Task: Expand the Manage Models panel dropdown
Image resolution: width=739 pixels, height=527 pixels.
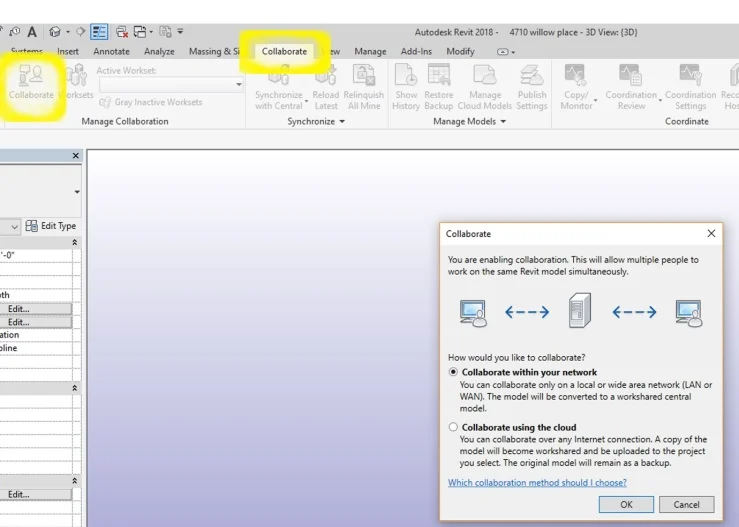Action: click(503, 122)
